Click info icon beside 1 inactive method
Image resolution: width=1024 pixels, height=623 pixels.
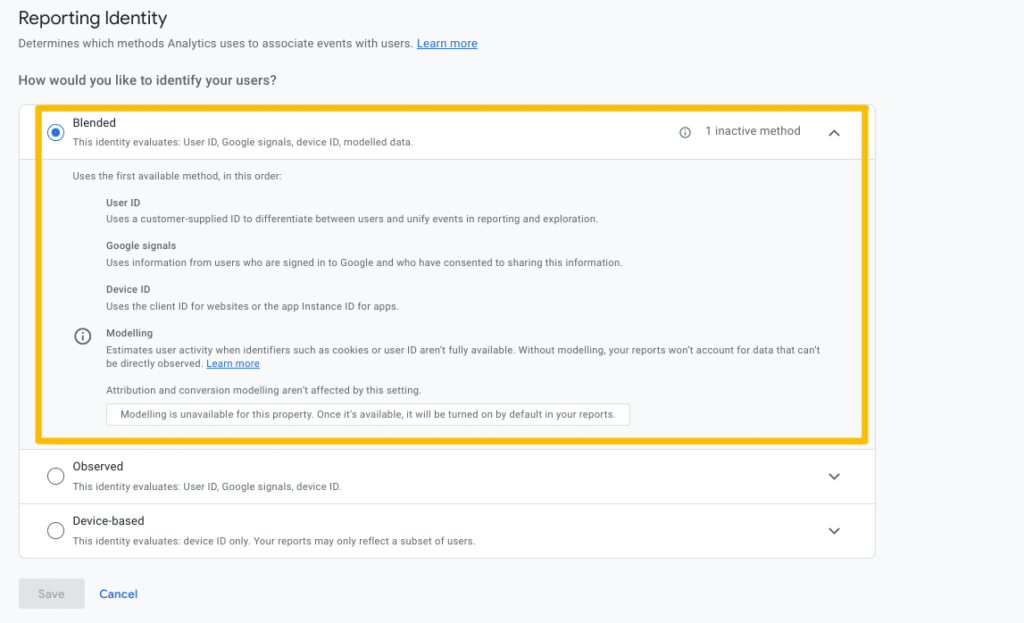(x=685, y=132)
